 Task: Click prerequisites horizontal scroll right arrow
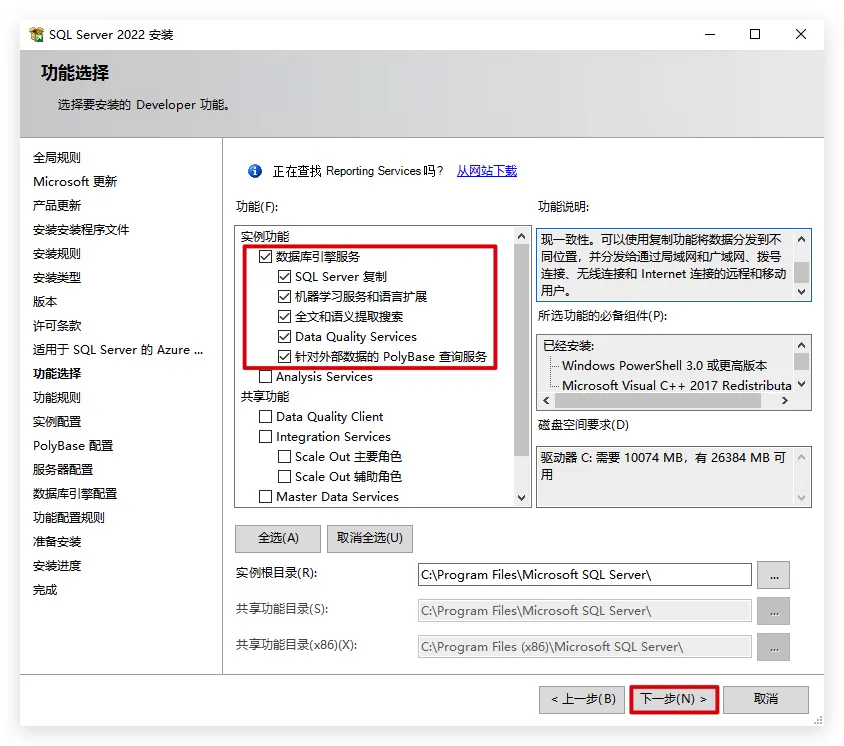click(x=785, y=400)
